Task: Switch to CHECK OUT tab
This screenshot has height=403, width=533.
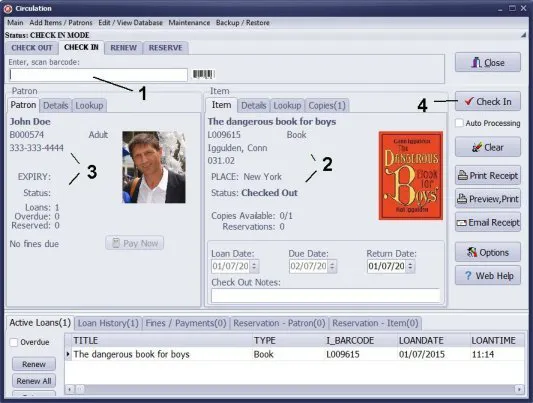Action: click(x=32, y=48)
